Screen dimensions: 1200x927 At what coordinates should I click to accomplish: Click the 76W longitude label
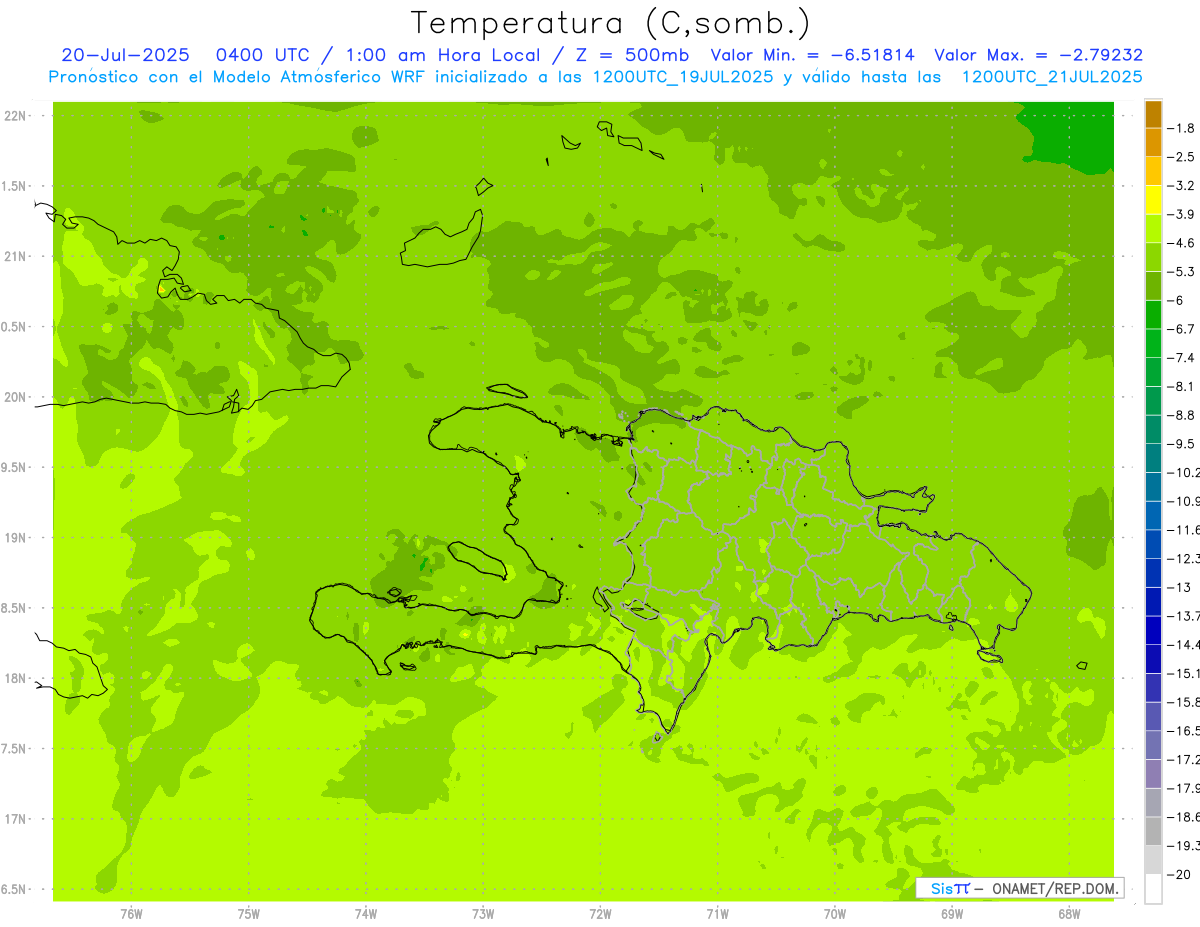click(x=131, y=913)
